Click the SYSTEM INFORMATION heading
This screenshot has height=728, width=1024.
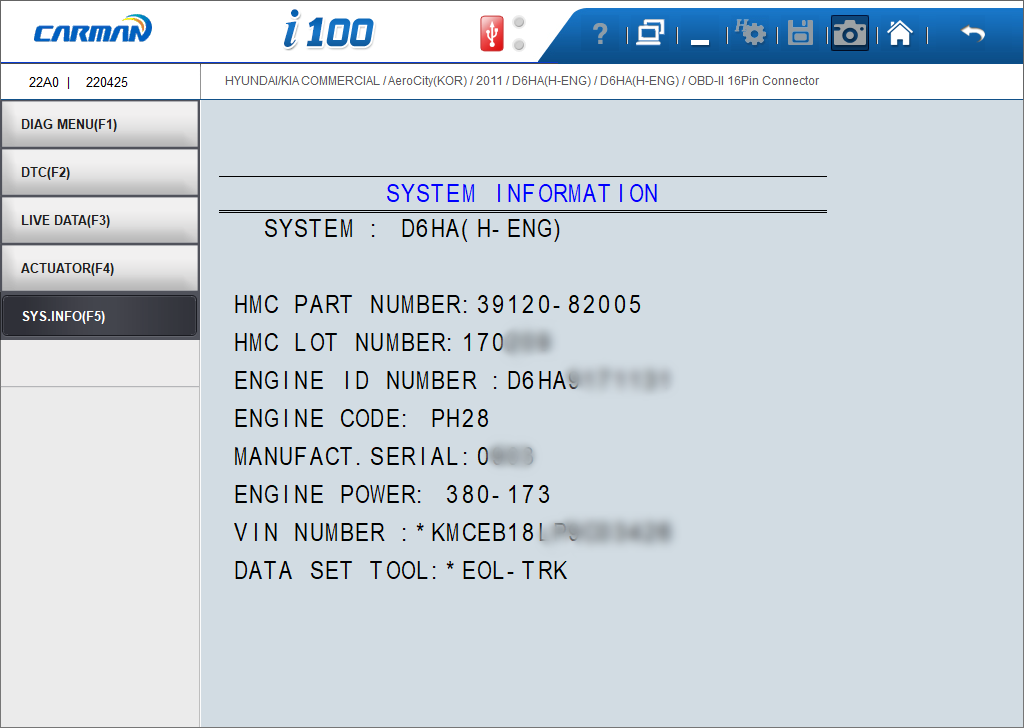(522, 194)
